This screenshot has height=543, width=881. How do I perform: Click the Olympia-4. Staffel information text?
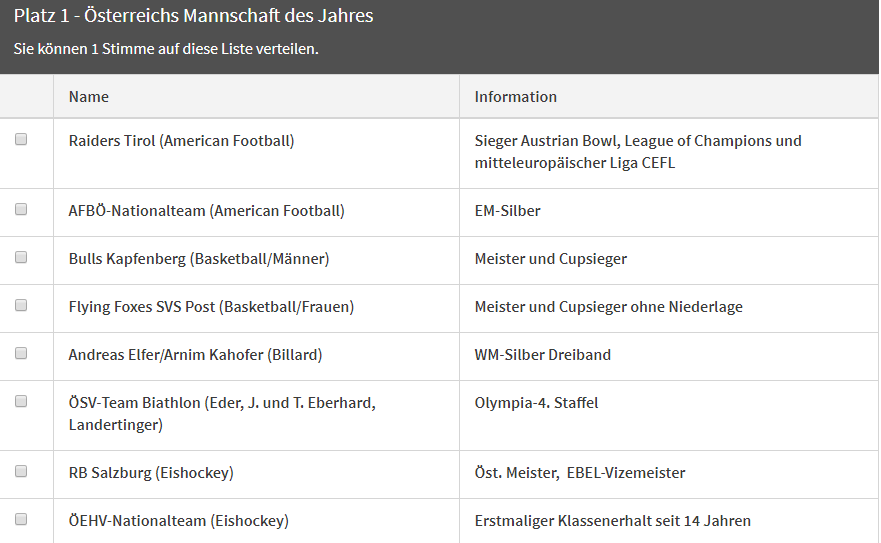pyautogui.click(x=537, y=403)
